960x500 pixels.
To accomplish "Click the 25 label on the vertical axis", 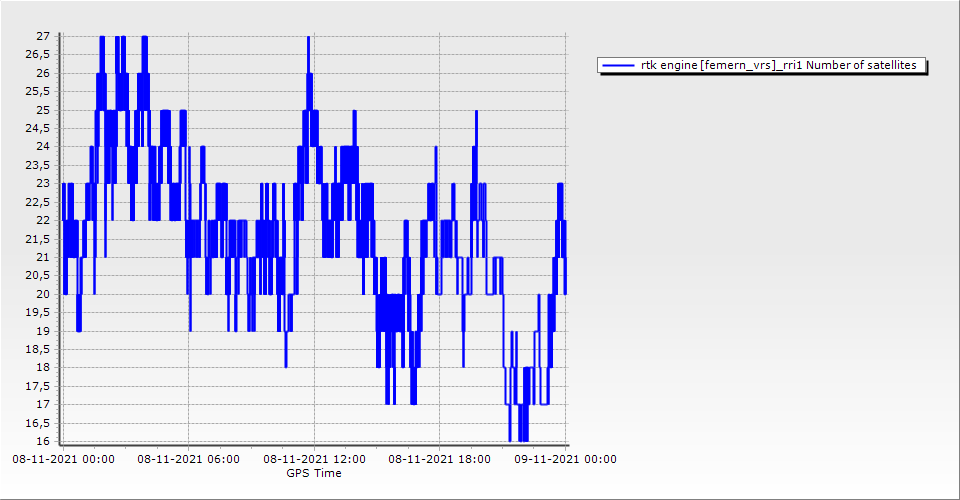I will 43,110.
